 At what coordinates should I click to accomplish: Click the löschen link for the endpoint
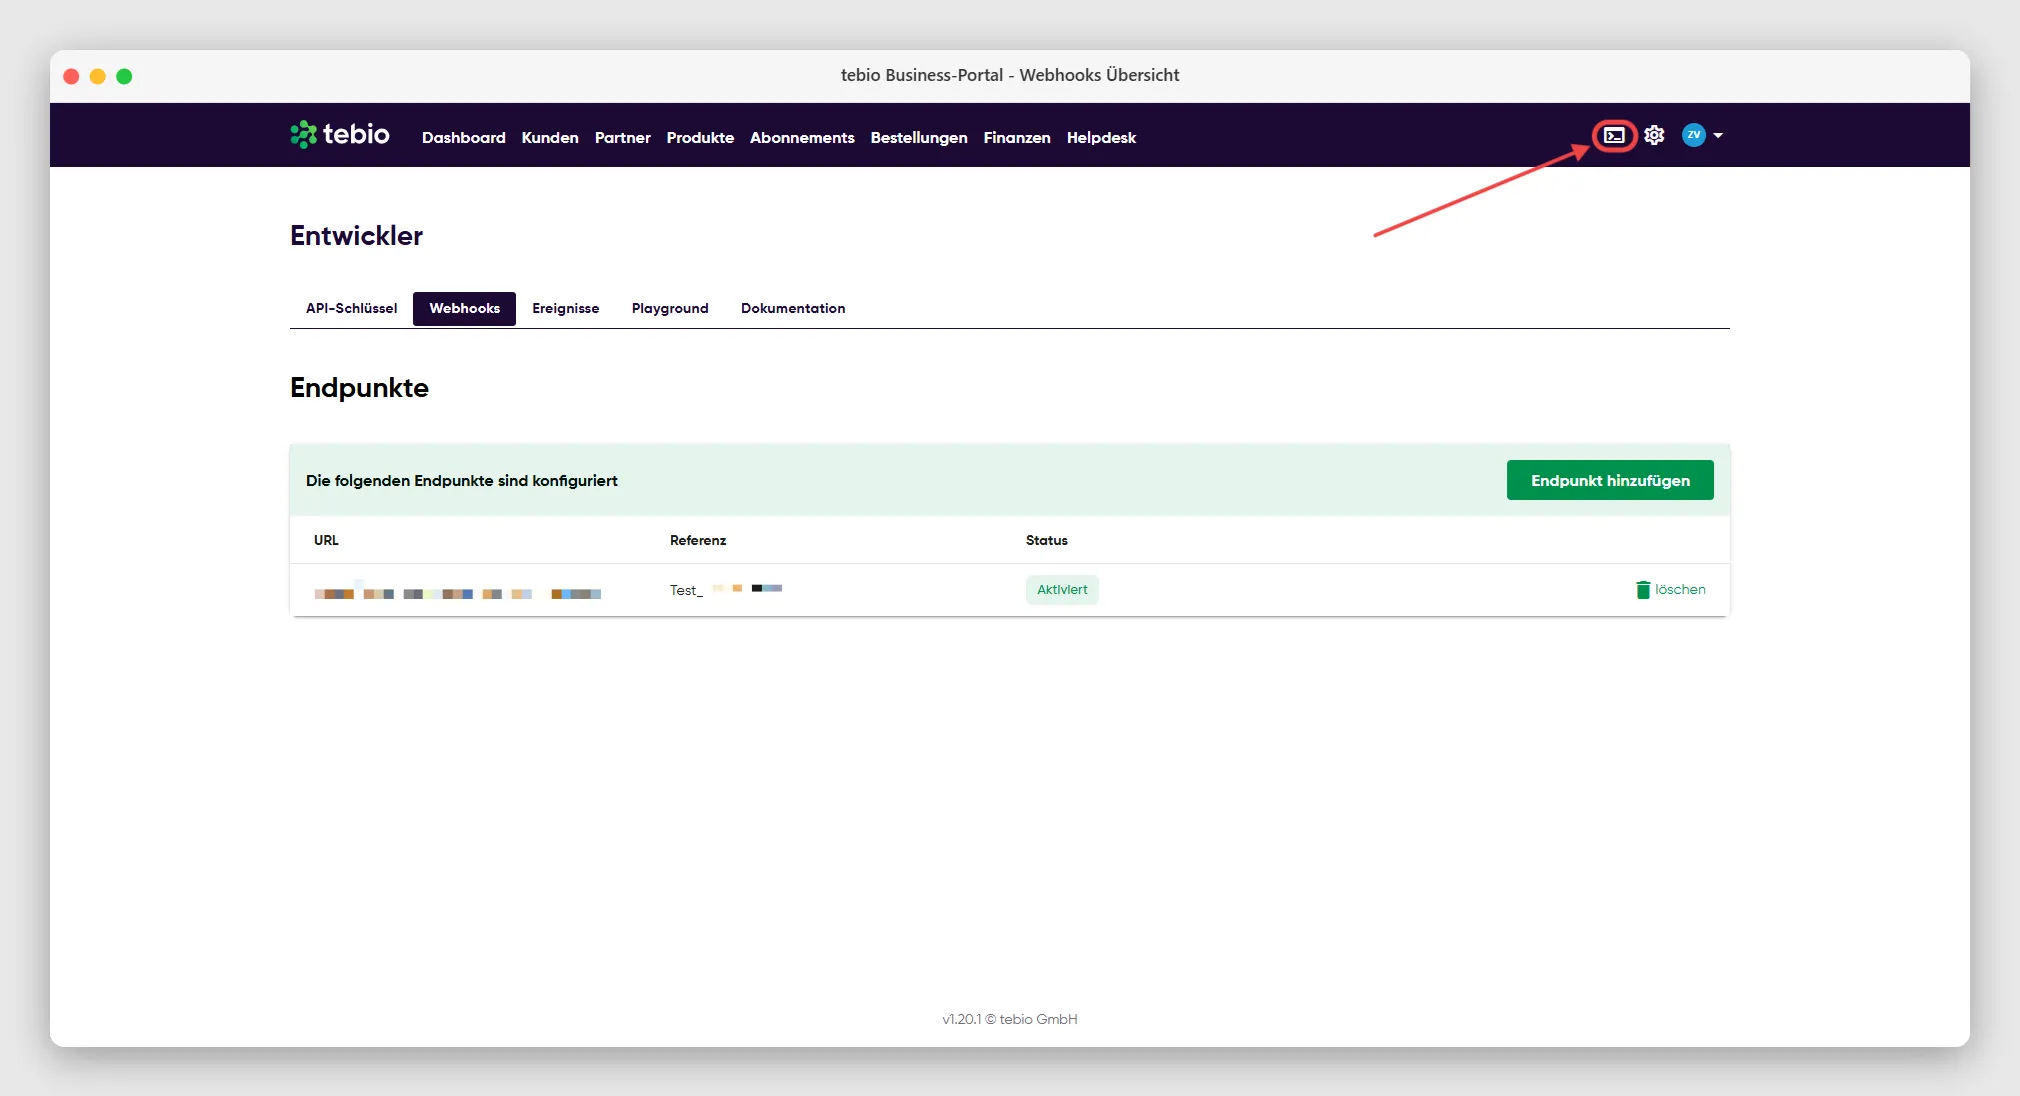(x=1680, y=590)
